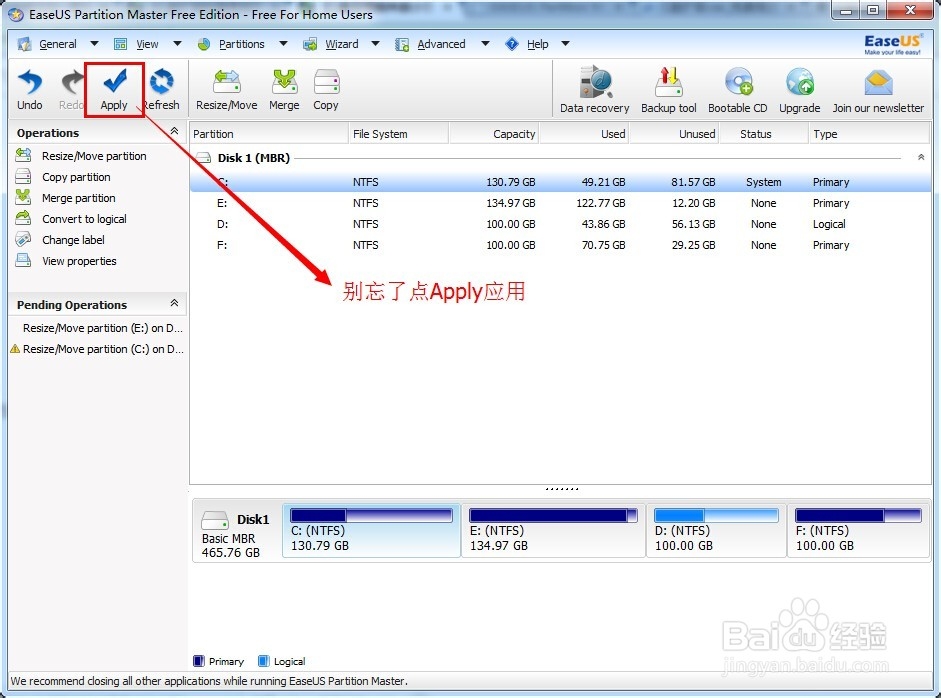Select pending Resize/Move partition (E:) entry
Screen dimensions: 941x698
coord(103,328)
